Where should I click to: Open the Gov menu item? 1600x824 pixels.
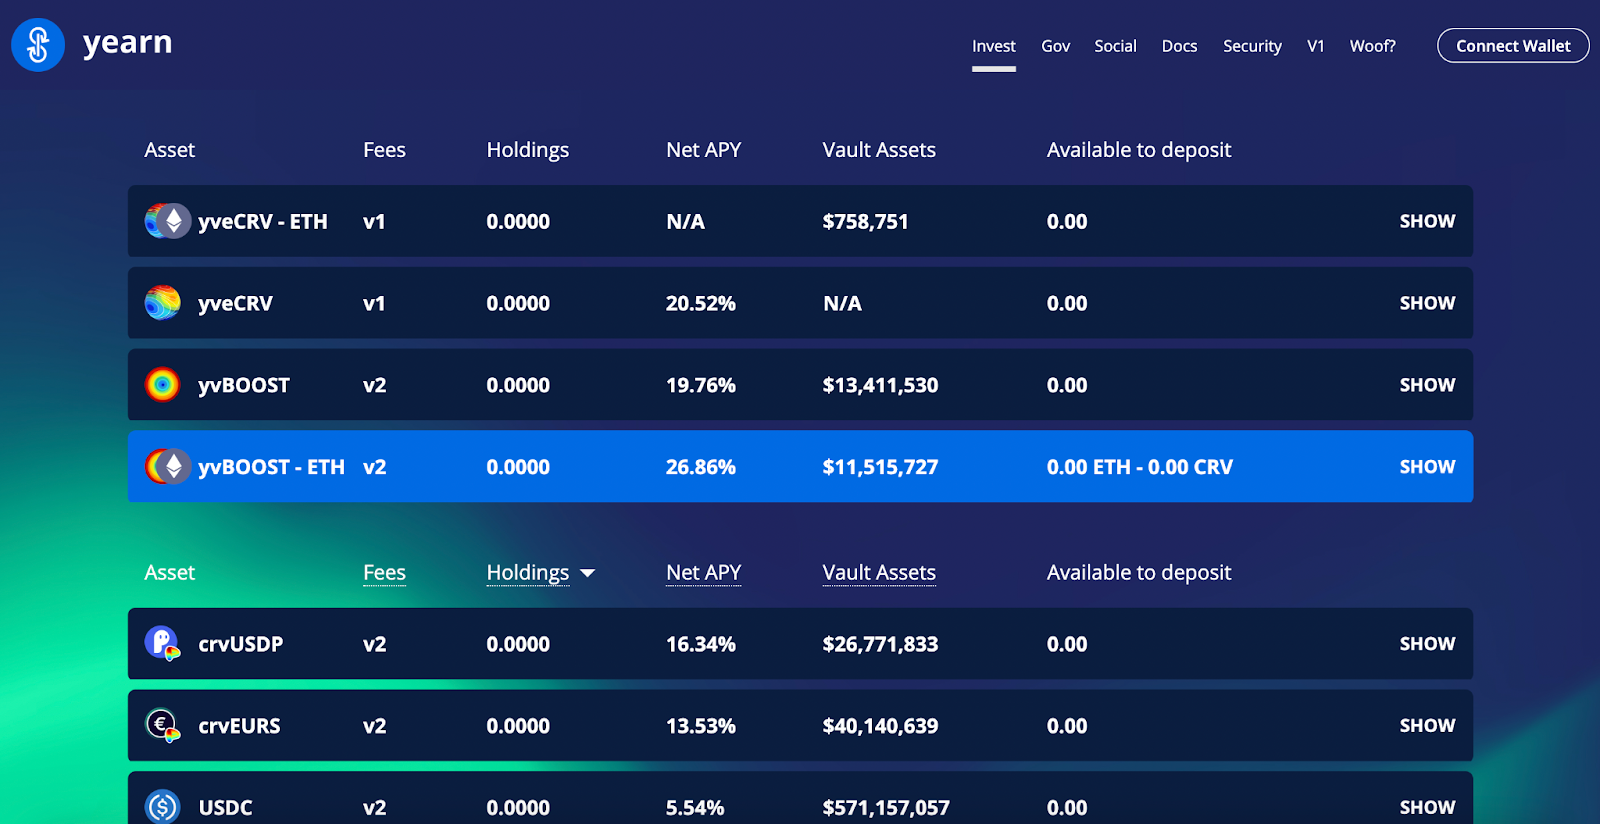tap(1055, 46)
